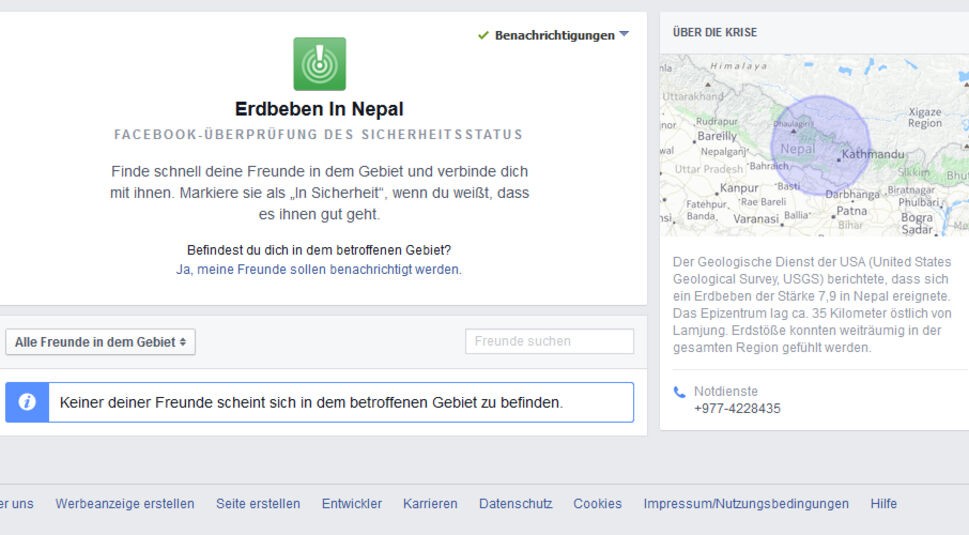Click the Patna label on the map
969x535 pixels.
(x=852, y=211)
